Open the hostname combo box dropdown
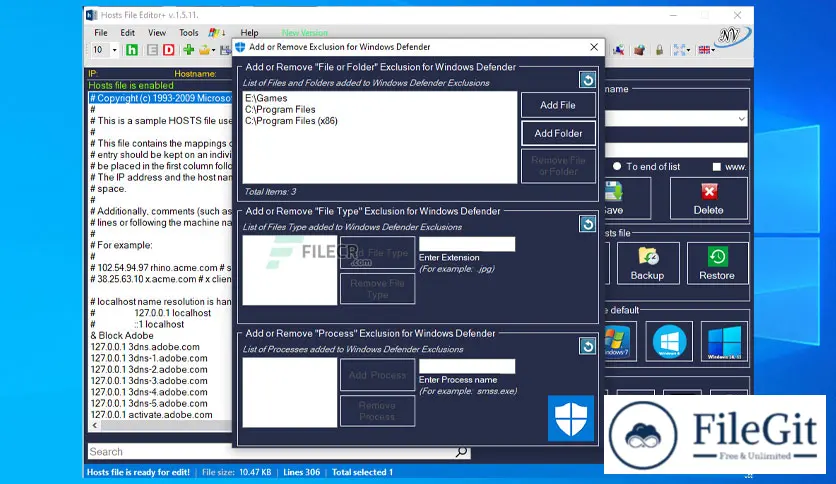 (741, 118)
